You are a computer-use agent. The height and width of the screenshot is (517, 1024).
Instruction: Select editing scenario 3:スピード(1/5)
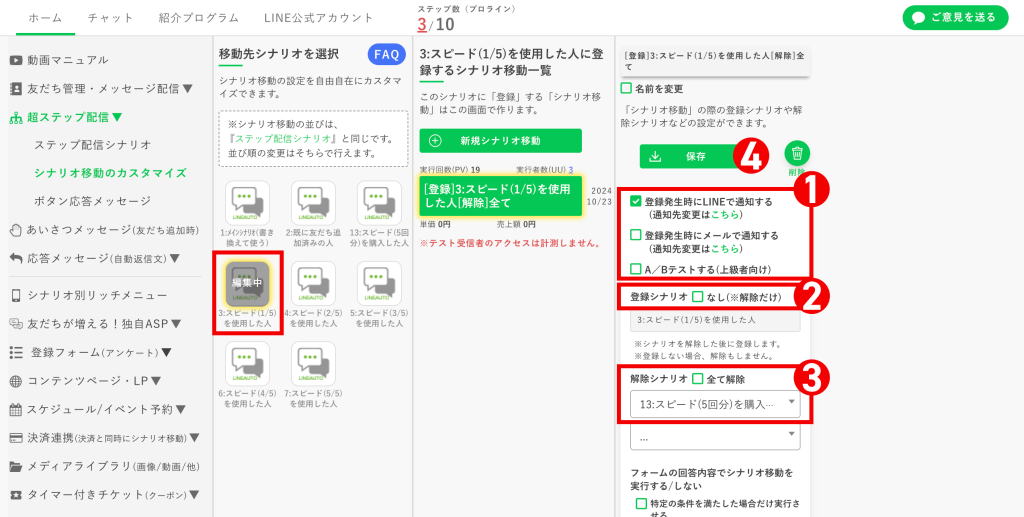(248, 283)
